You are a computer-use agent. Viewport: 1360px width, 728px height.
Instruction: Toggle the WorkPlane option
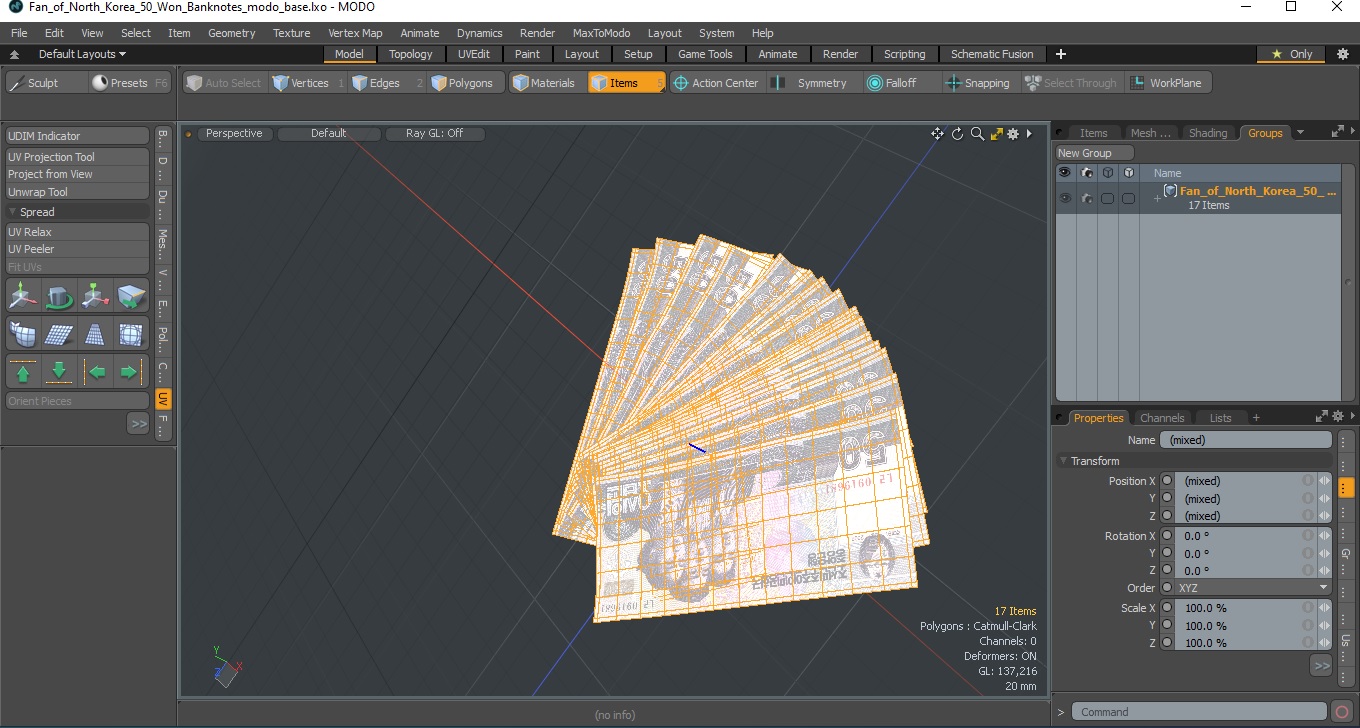point(1167,83)
